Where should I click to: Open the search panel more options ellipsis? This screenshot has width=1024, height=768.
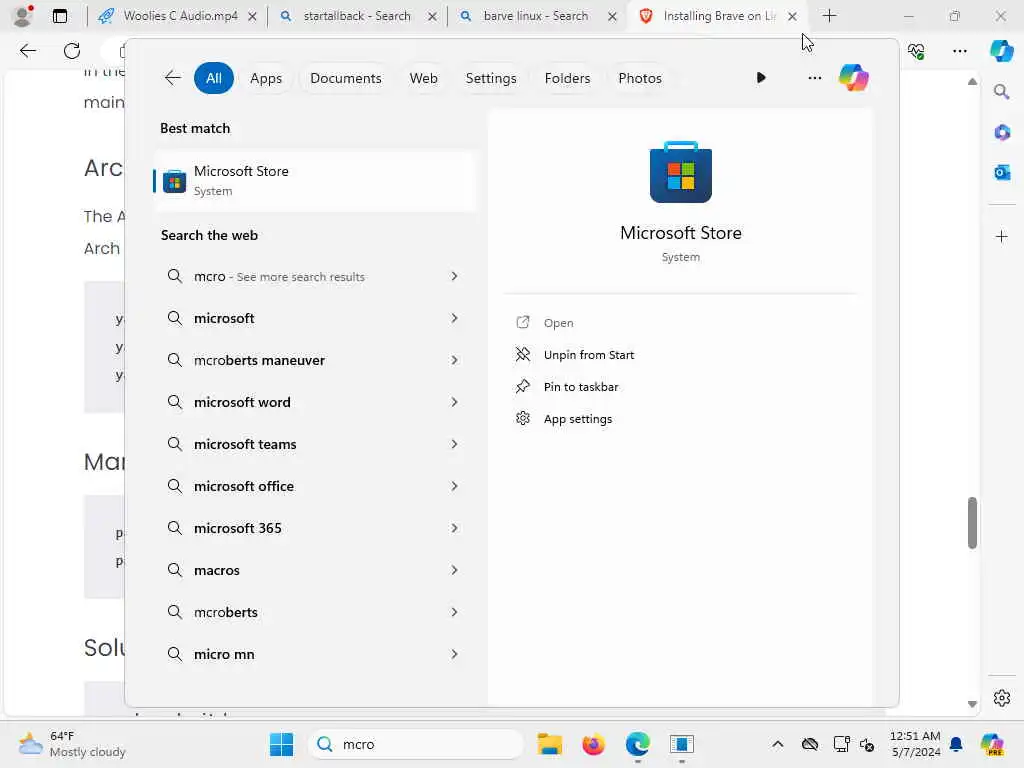click(x=814, y=78)
